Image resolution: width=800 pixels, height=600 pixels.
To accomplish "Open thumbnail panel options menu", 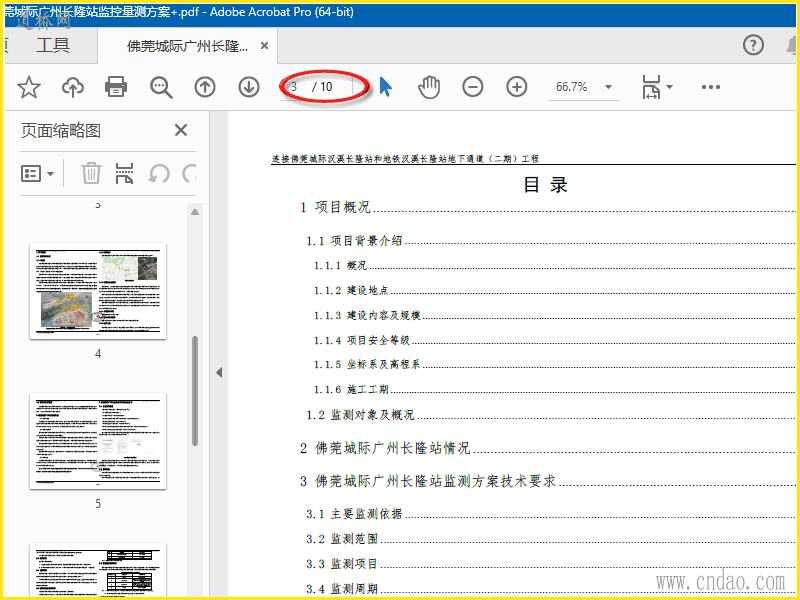I will (x=37, y=173).
